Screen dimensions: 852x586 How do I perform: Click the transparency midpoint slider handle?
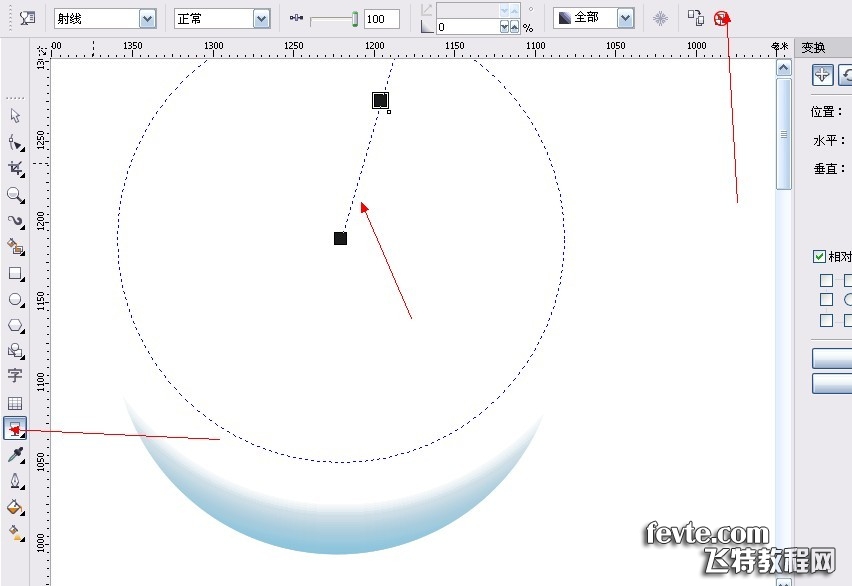(x=354, y=19)
